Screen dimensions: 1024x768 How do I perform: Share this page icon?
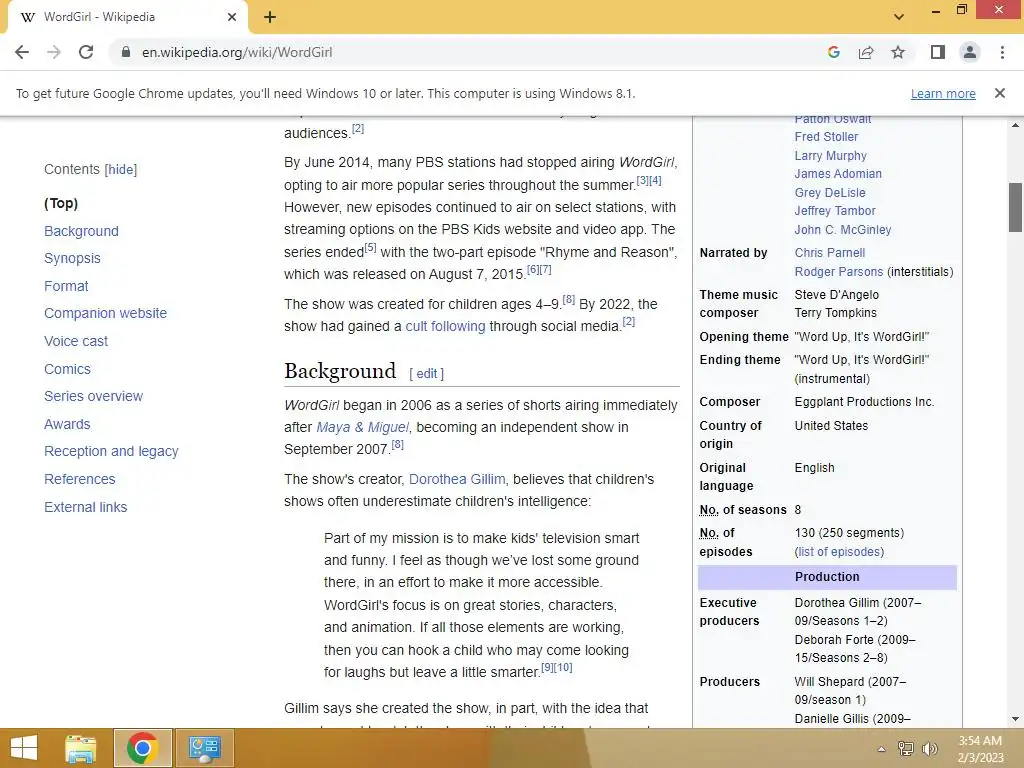tap(866, 52)
